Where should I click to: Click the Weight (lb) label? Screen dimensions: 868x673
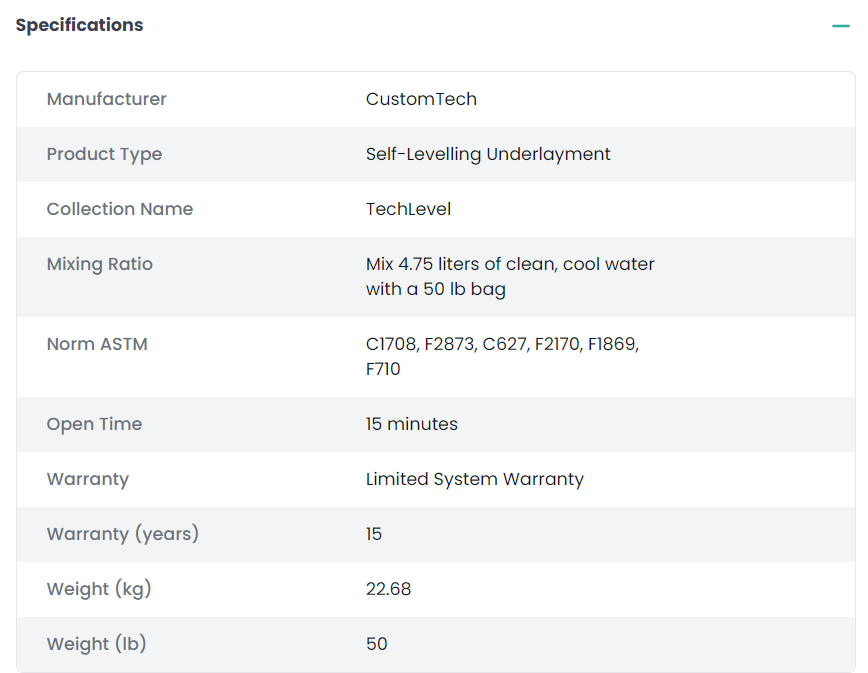97,644
